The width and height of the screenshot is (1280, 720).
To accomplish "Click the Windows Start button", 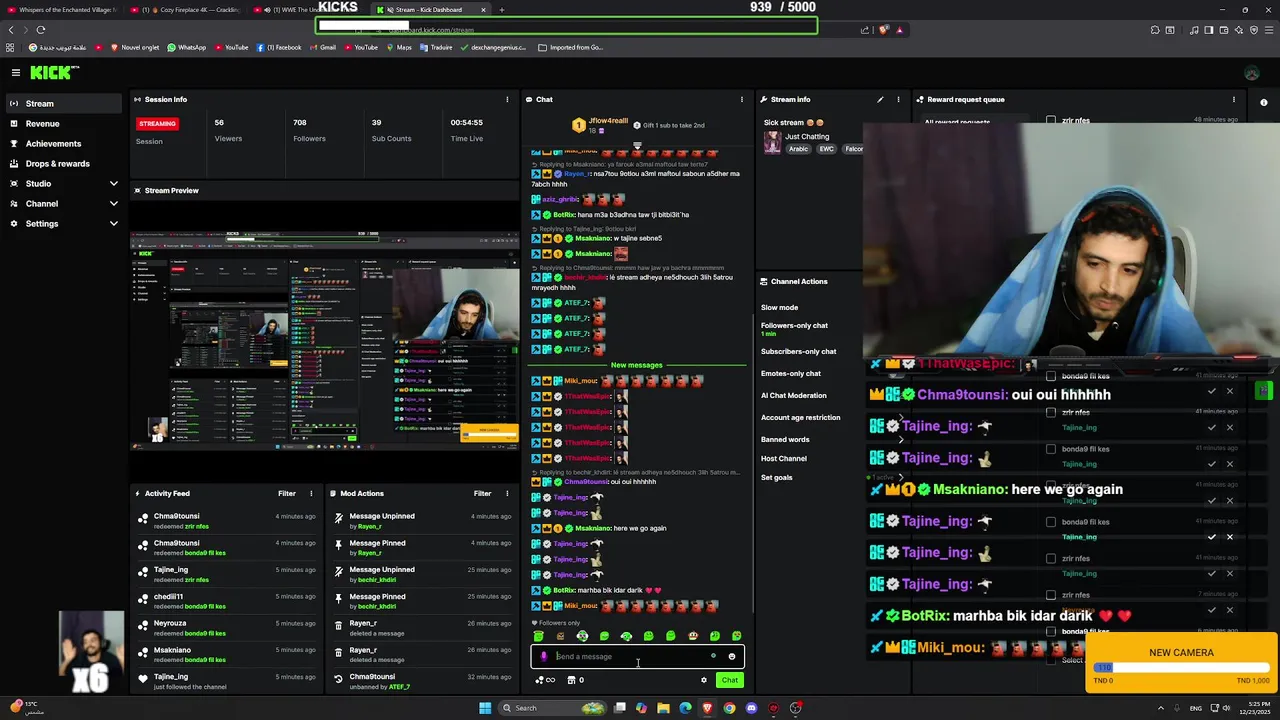I will coord(485,708).
